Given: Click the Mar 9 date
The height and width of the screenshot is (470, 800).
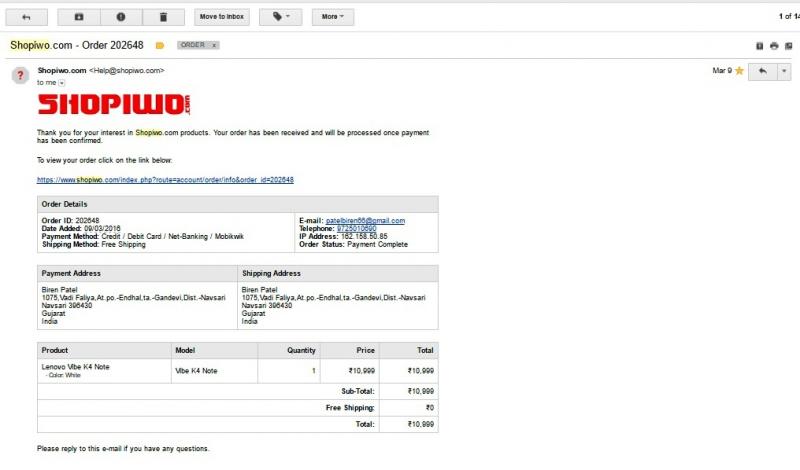Looking at the screenshot, I should point(722,70).
